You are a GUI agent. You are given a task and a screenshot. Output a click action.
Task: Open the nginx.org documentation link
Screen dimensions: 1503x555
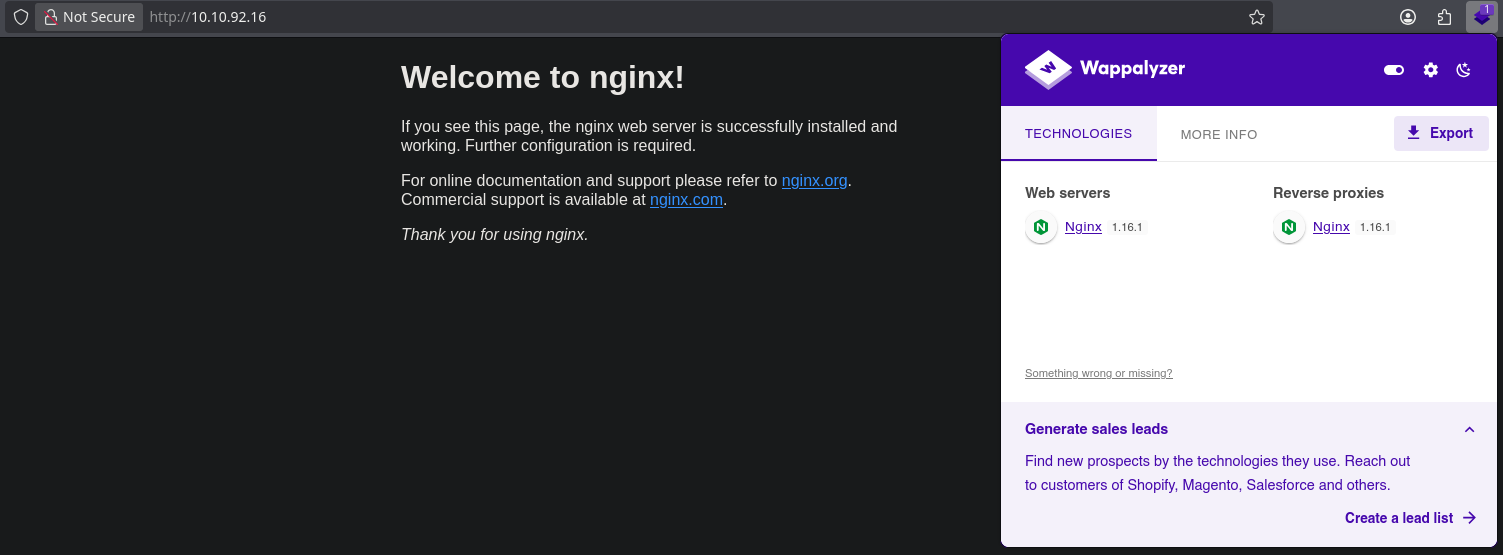pos(814,181)
